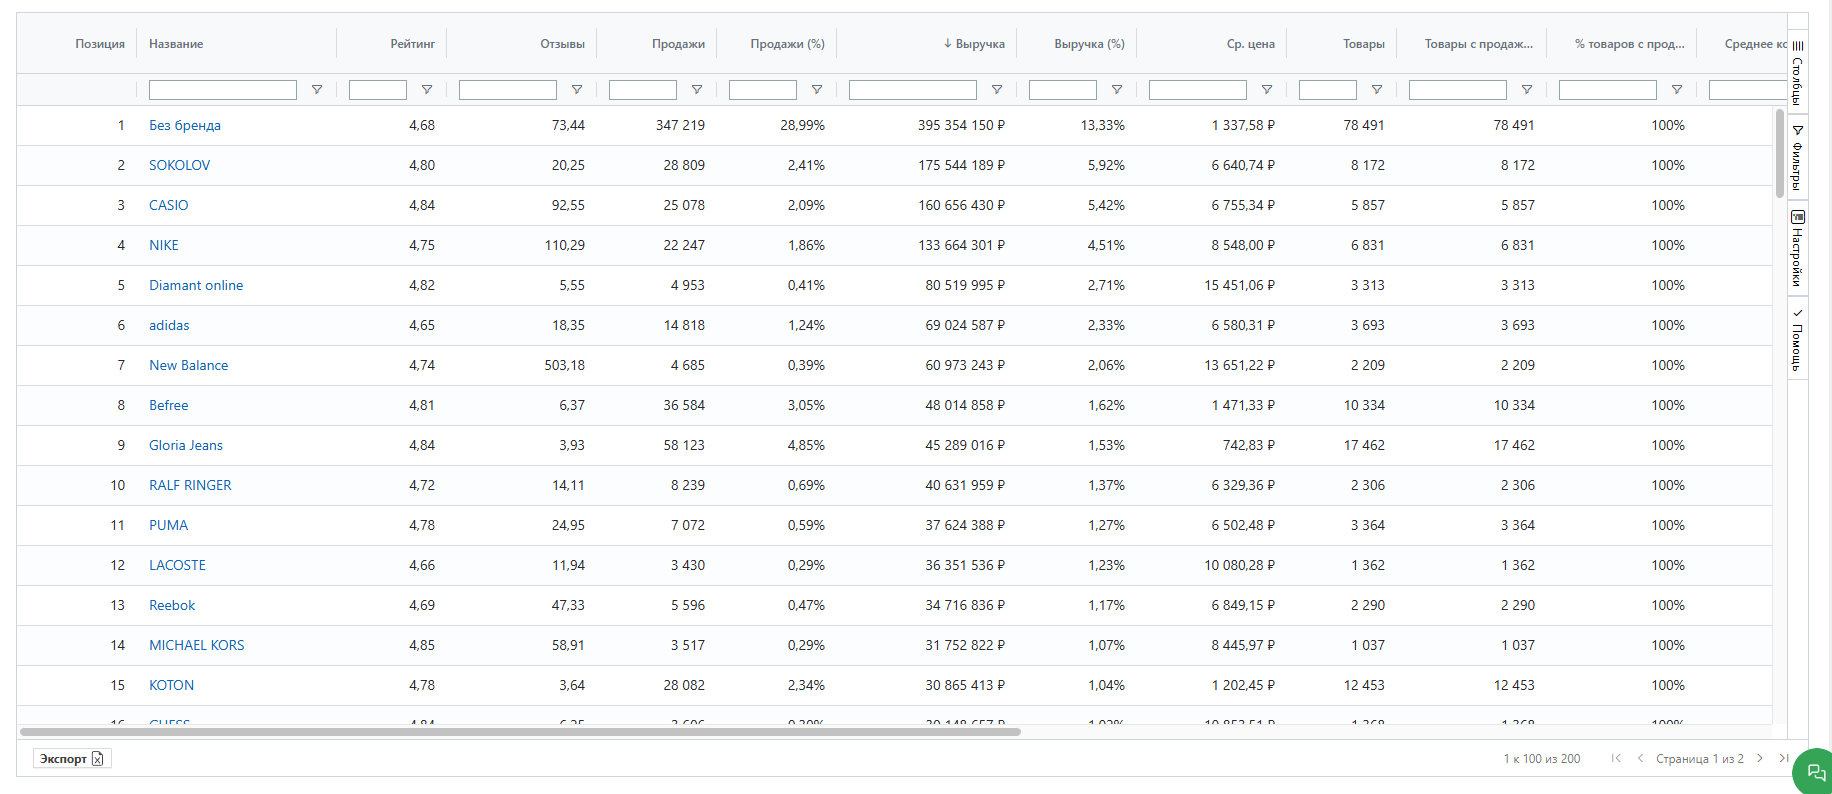Viewport: 1832px width, 794px height.
Task: Open filter icon for Выручка column
Action: click(997, 90)
